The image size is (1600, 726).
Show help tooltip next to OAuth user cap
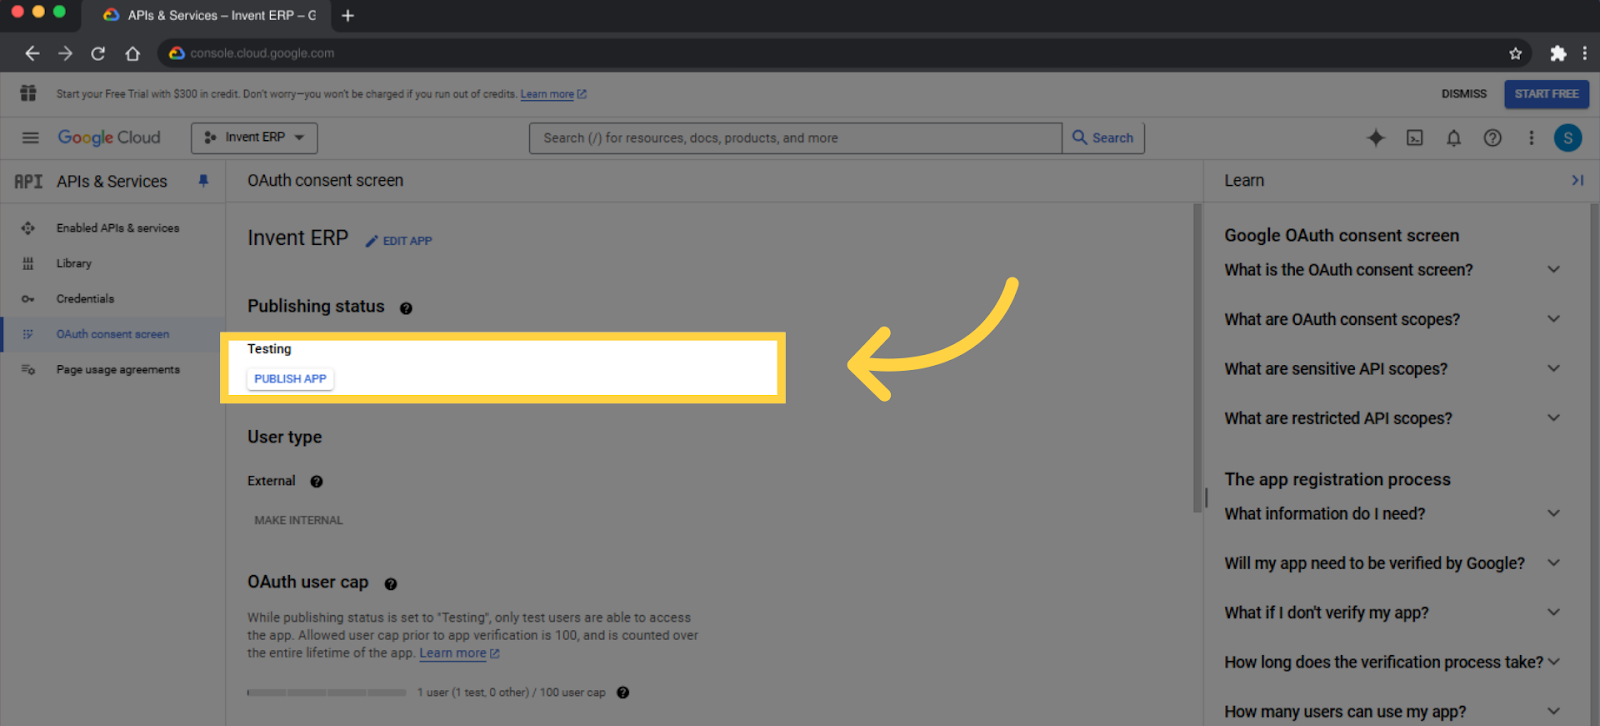[391, 584]
